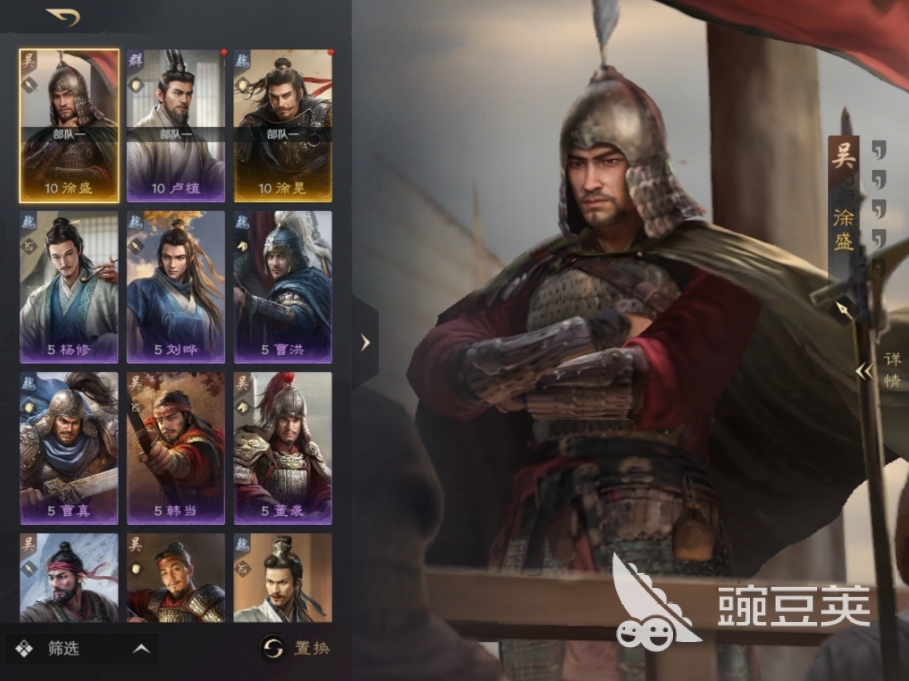909x681 pixels.
Task: Choose the 5 刘晔 hero card
Action: (176, 287)
